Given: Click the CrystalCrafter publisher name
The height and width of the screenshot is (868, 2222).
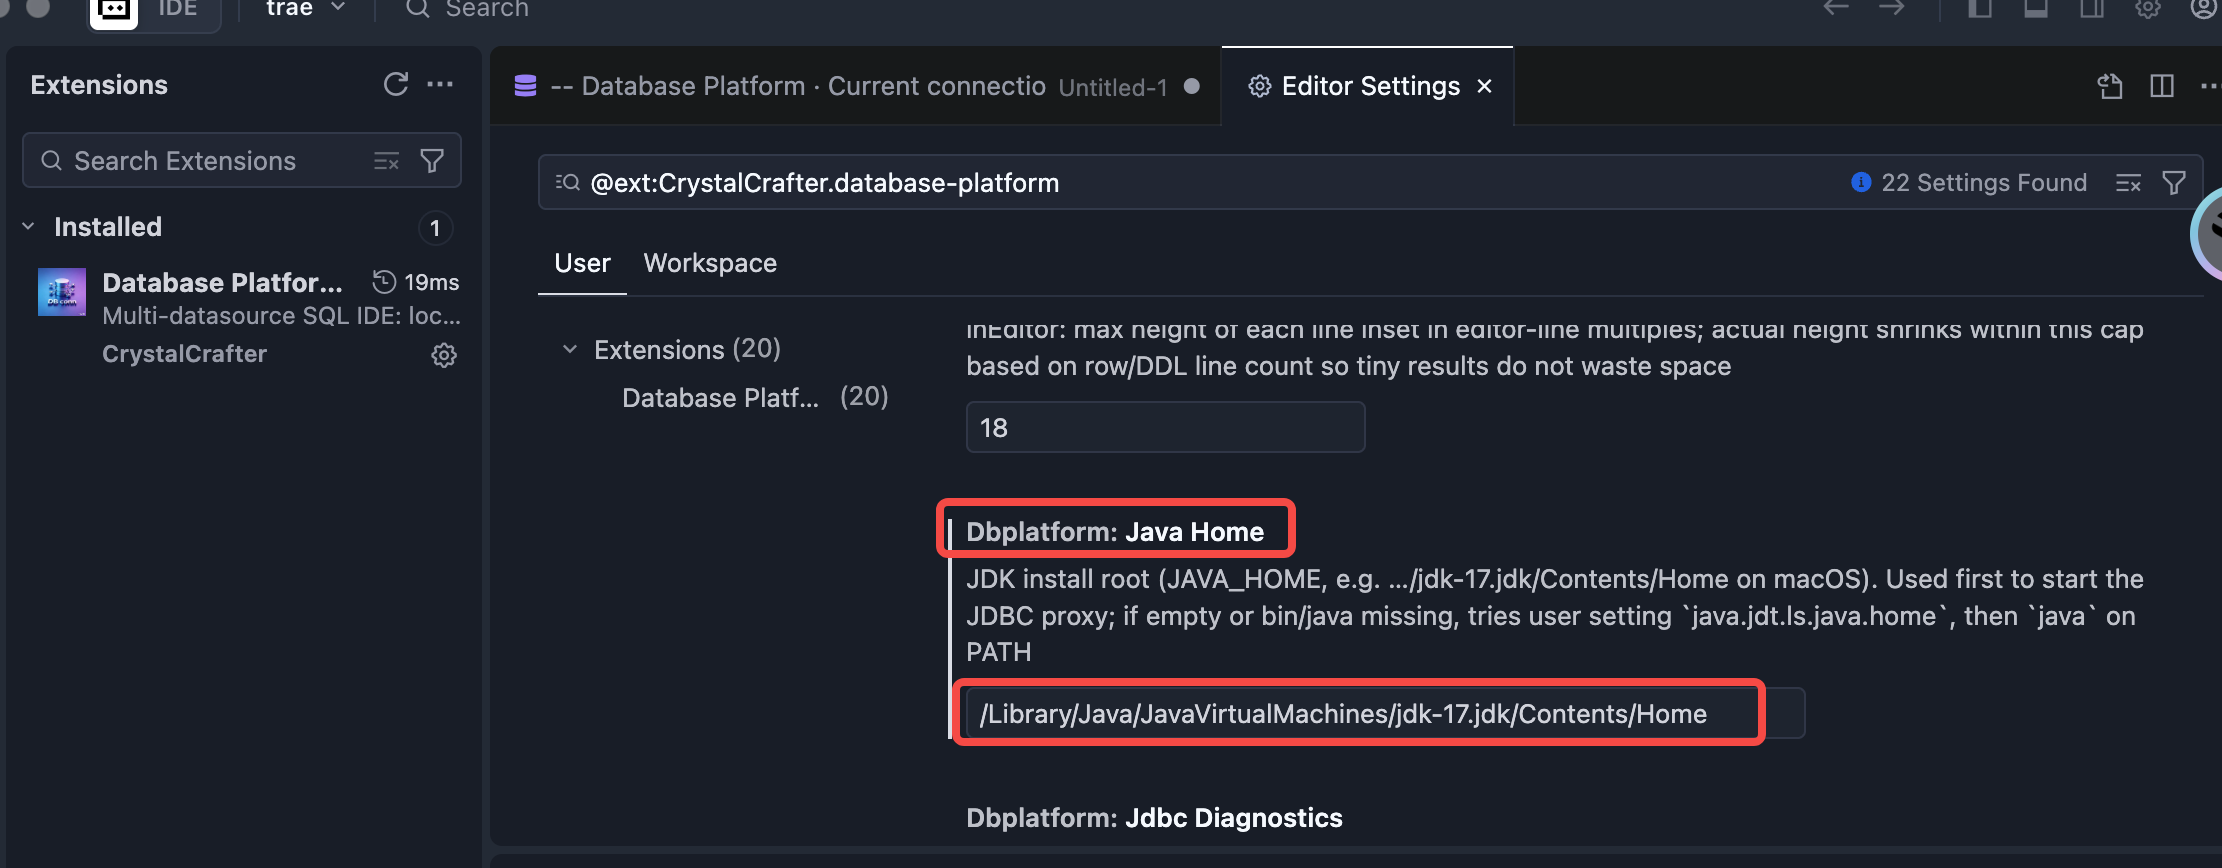Looking at the screenshot, I should pyautogui.click(x=184, y=354).
